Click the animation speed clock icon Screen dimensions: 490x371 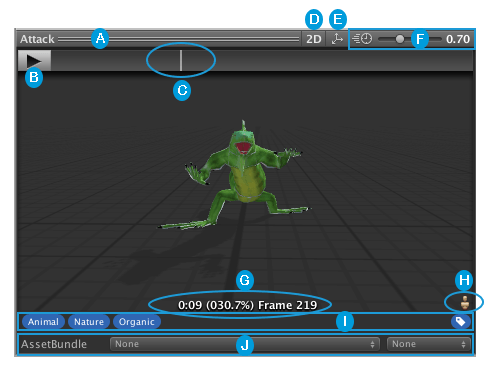[x=363, y=39]
